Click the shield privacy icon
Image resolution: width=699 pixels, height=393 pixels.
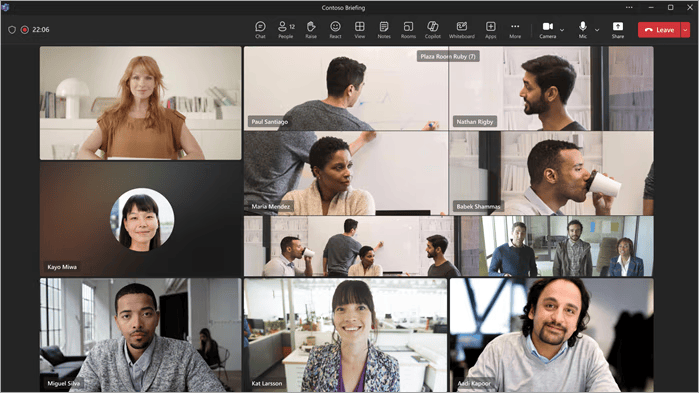(x=12, y=30)
